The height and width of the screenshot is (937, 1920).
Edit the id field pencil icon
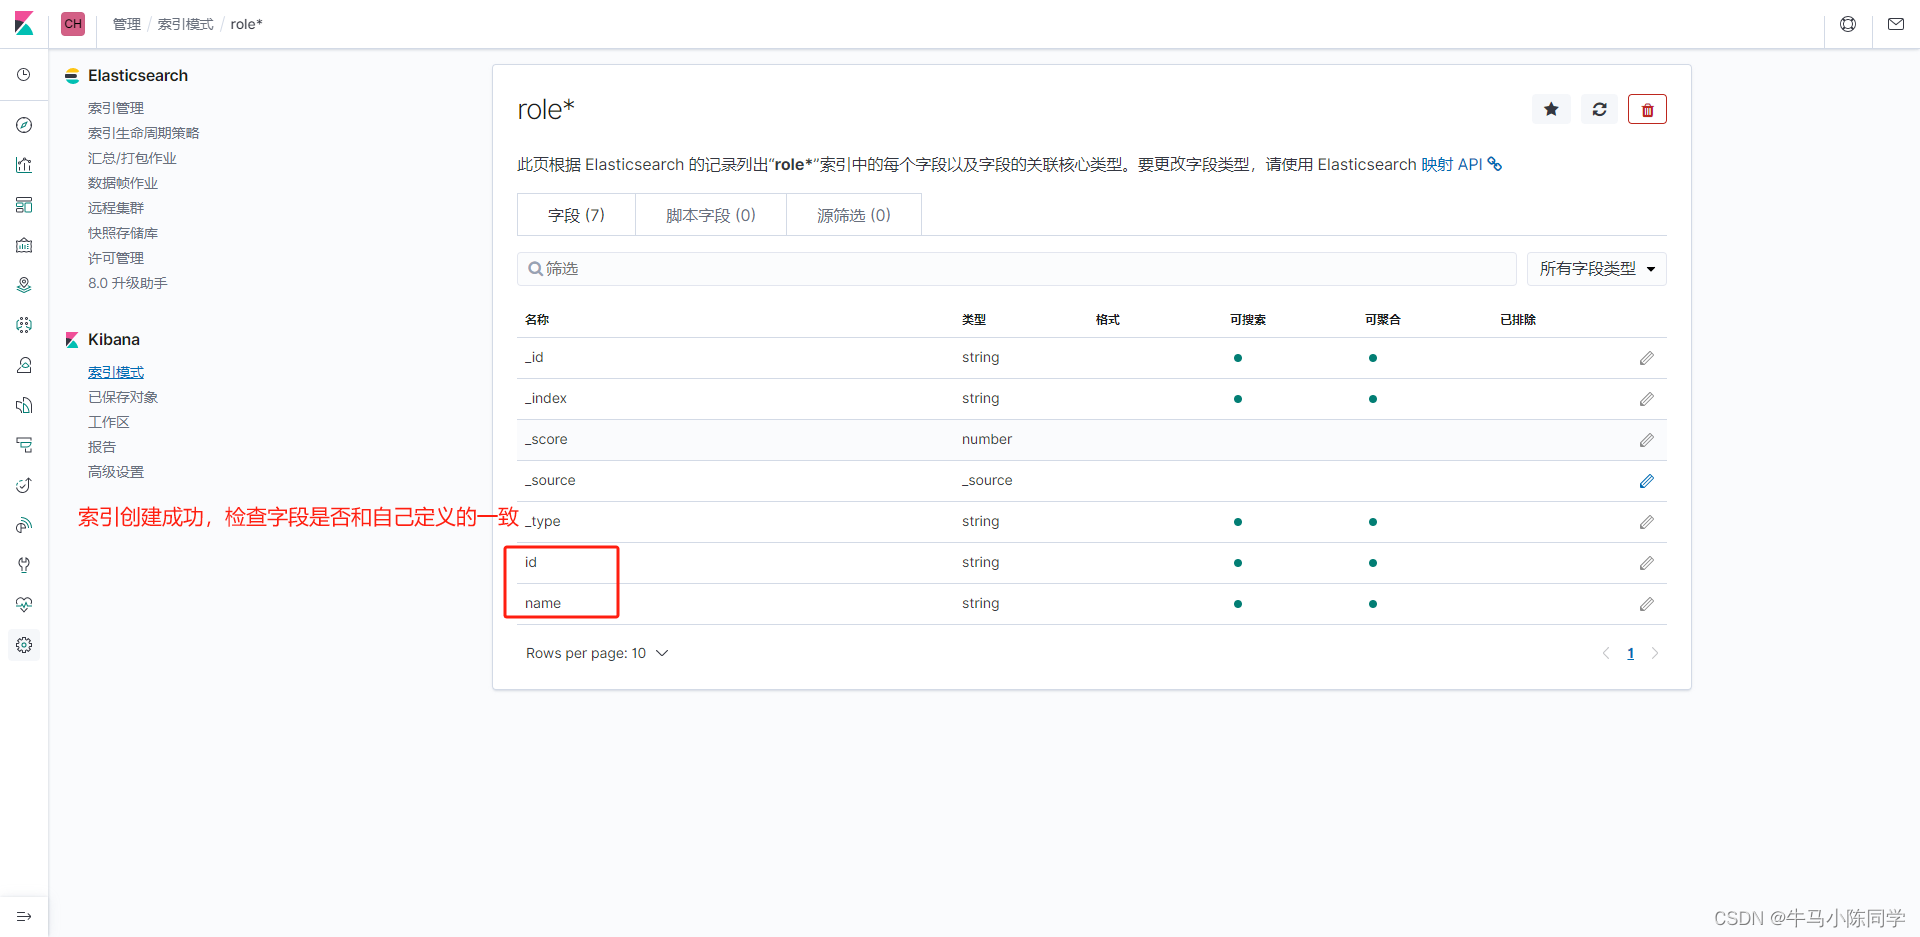click(1646, 563)
